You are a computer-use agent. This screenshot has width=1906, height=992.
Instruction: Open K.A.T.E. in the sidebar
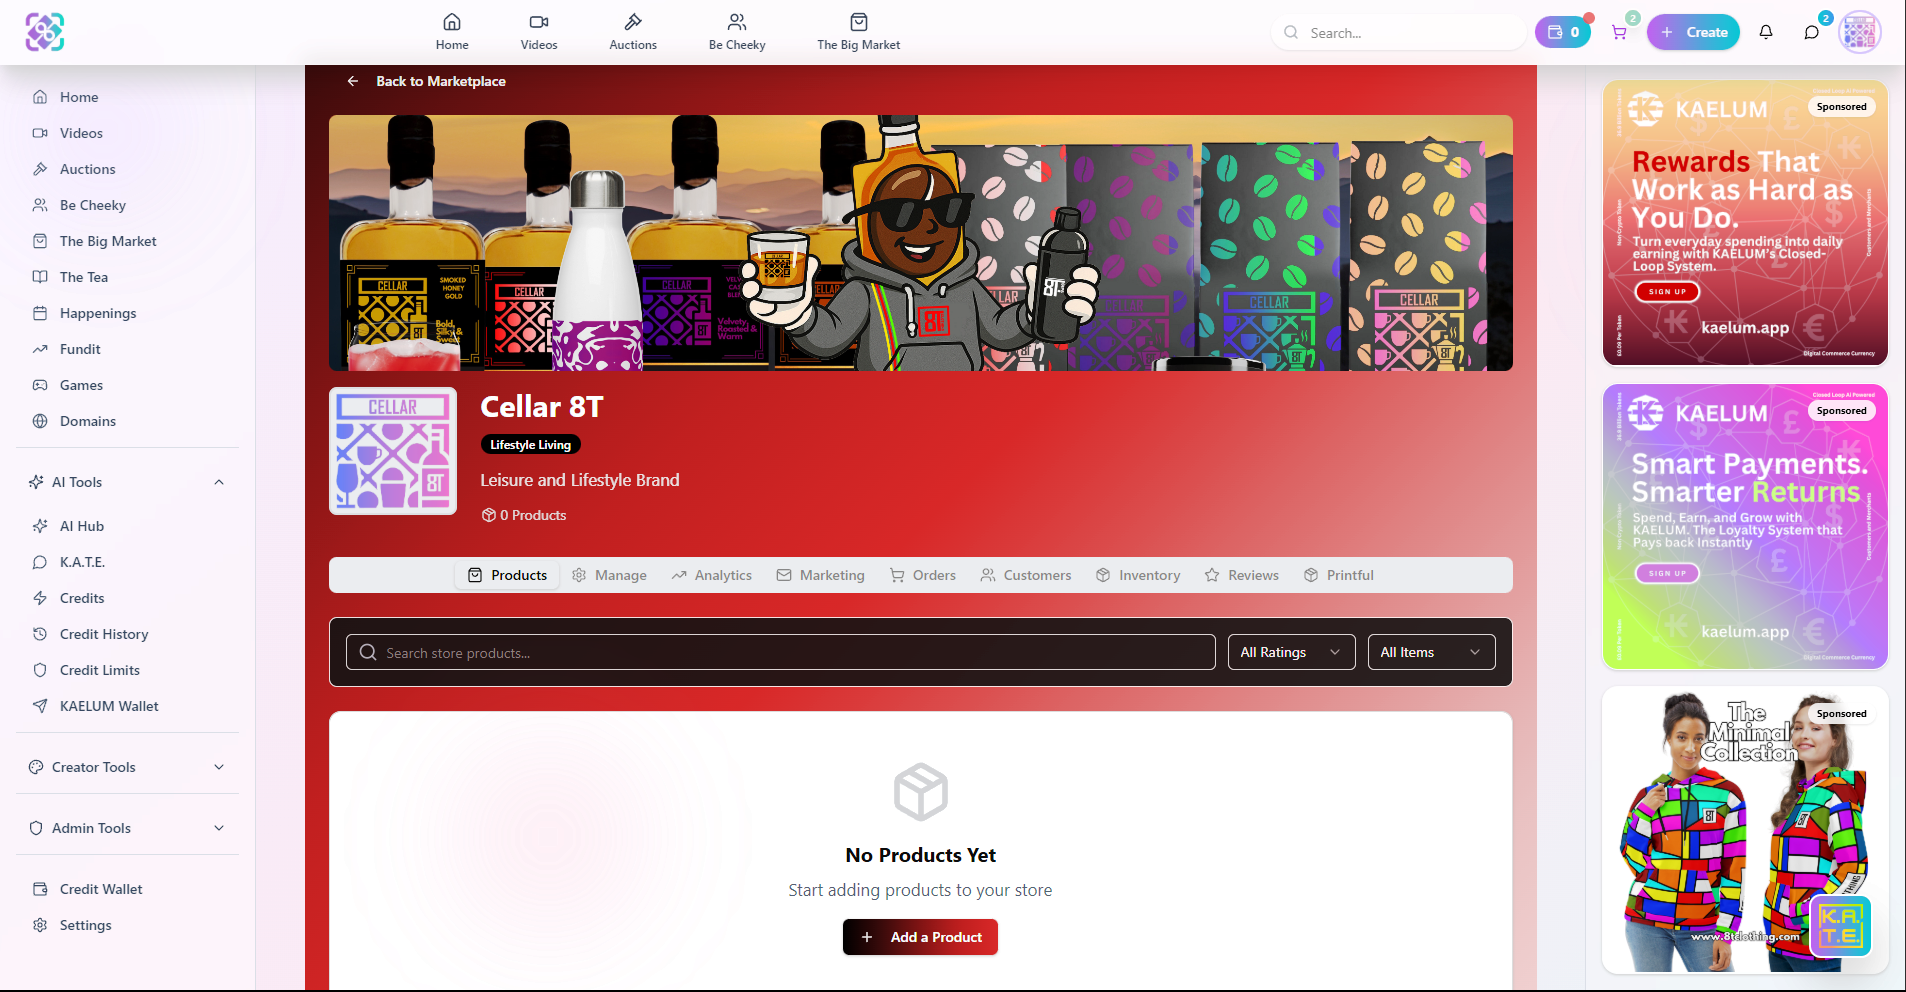coord(127,562)
